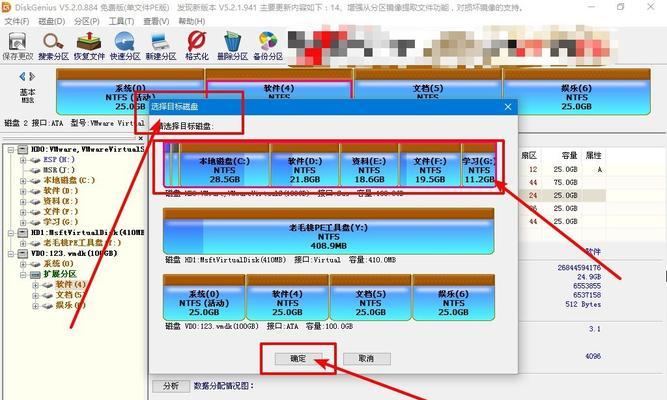Screen dimensions: 667x400
Task: Select 系统(0) 25.0GB partition in dialog
Action: point(204,298)
